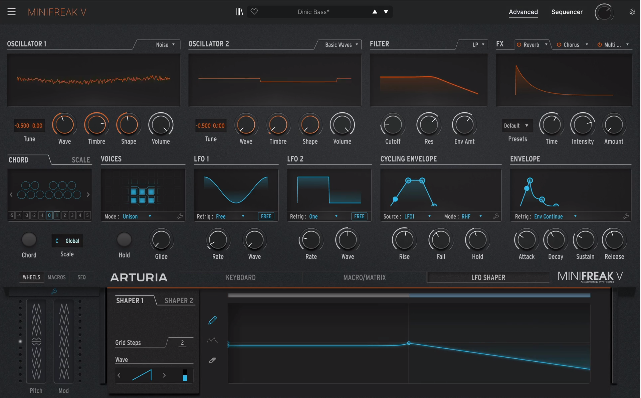The width and height of the screenshot is (641, 398).
Task: Go to next shaper wave shape
Action: pos(164,375)
